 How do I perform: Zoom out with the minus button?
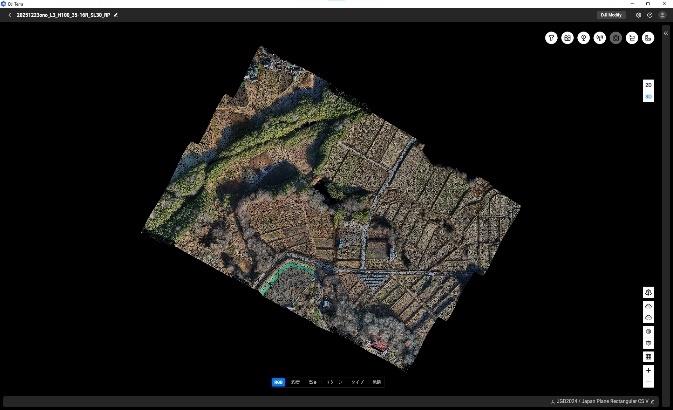pos(648,382)
